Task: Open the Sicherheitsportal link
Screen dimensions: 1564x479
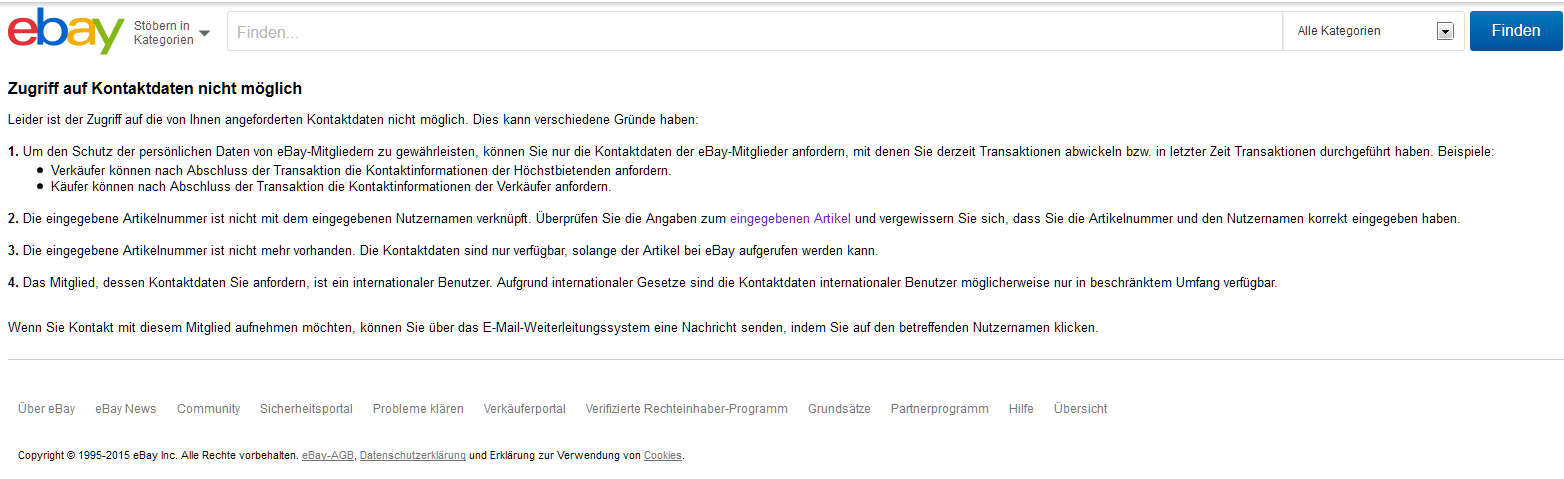Action: pyautogui.click(x=306, y=409)
